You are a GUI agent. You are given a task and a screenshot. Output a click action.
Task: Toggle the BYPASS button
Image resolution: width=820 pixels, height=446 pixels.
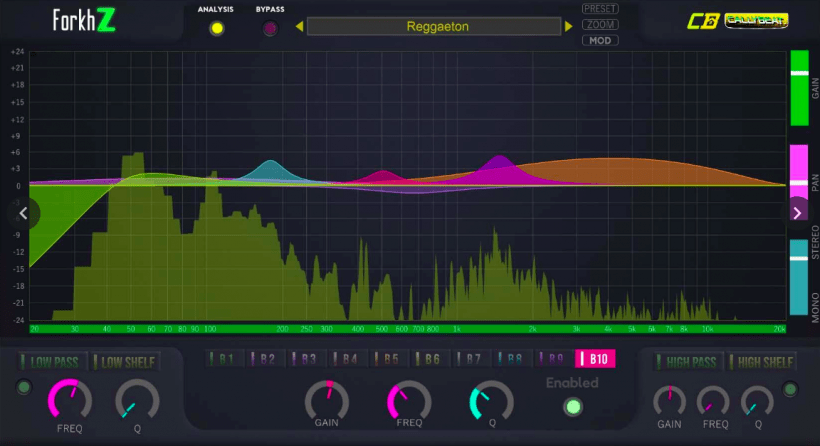coord(270,28)
